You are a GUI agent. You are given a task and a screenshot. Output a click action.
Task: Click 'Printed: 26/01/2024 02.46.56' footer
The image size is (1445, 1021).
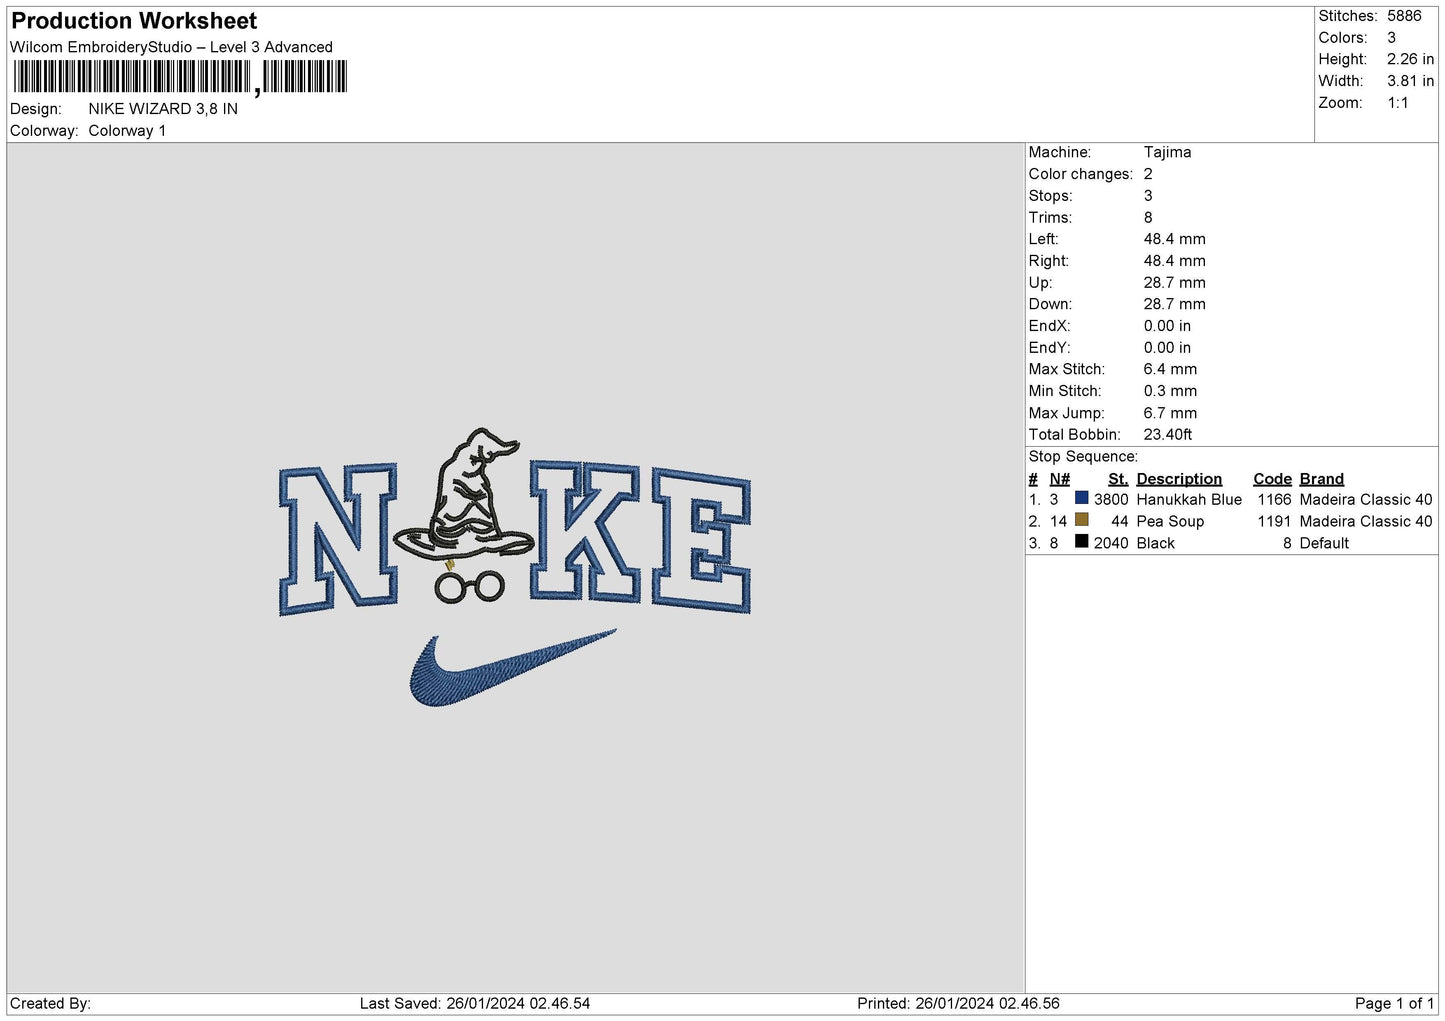(x=958, y=1004)
